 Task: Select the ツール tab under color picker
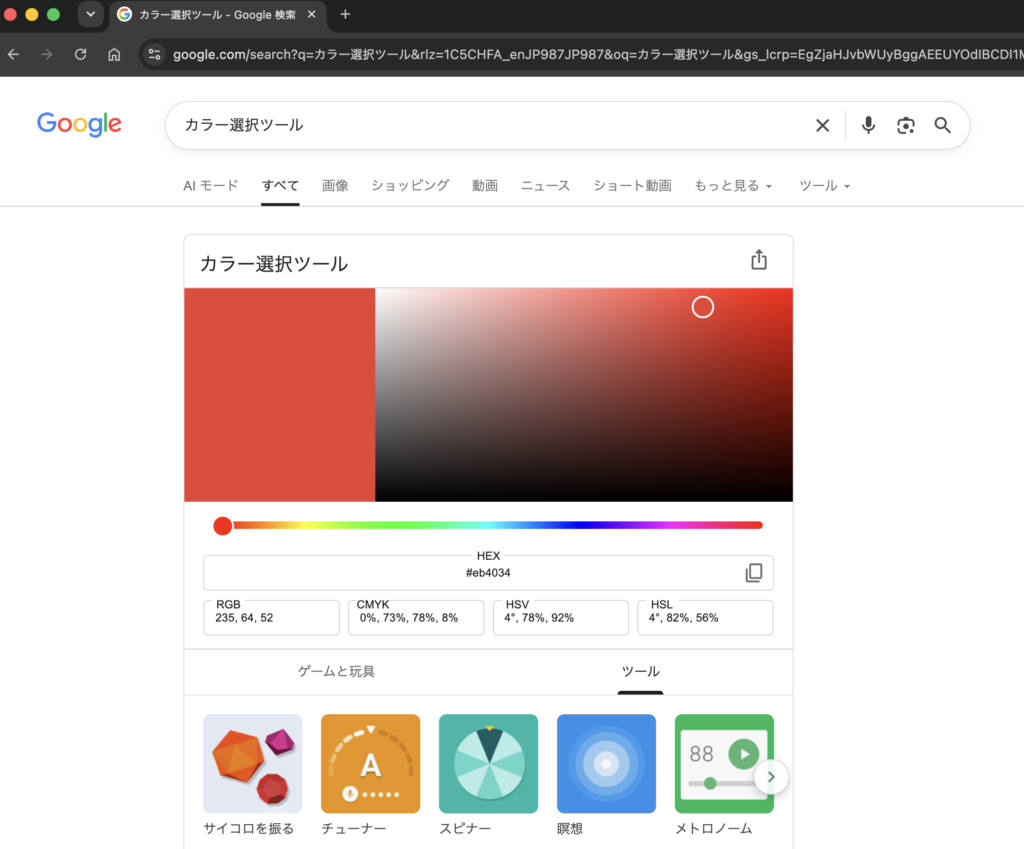click(640, 671)
